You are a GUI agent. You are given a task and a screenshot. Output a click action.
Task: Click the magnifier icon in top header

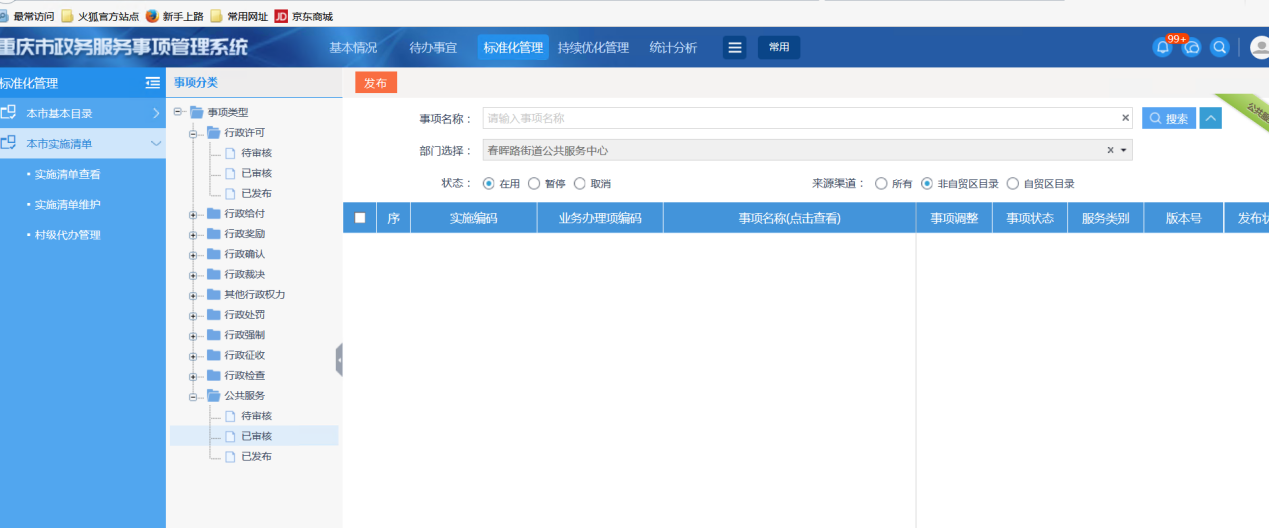tap(1219, 48)
